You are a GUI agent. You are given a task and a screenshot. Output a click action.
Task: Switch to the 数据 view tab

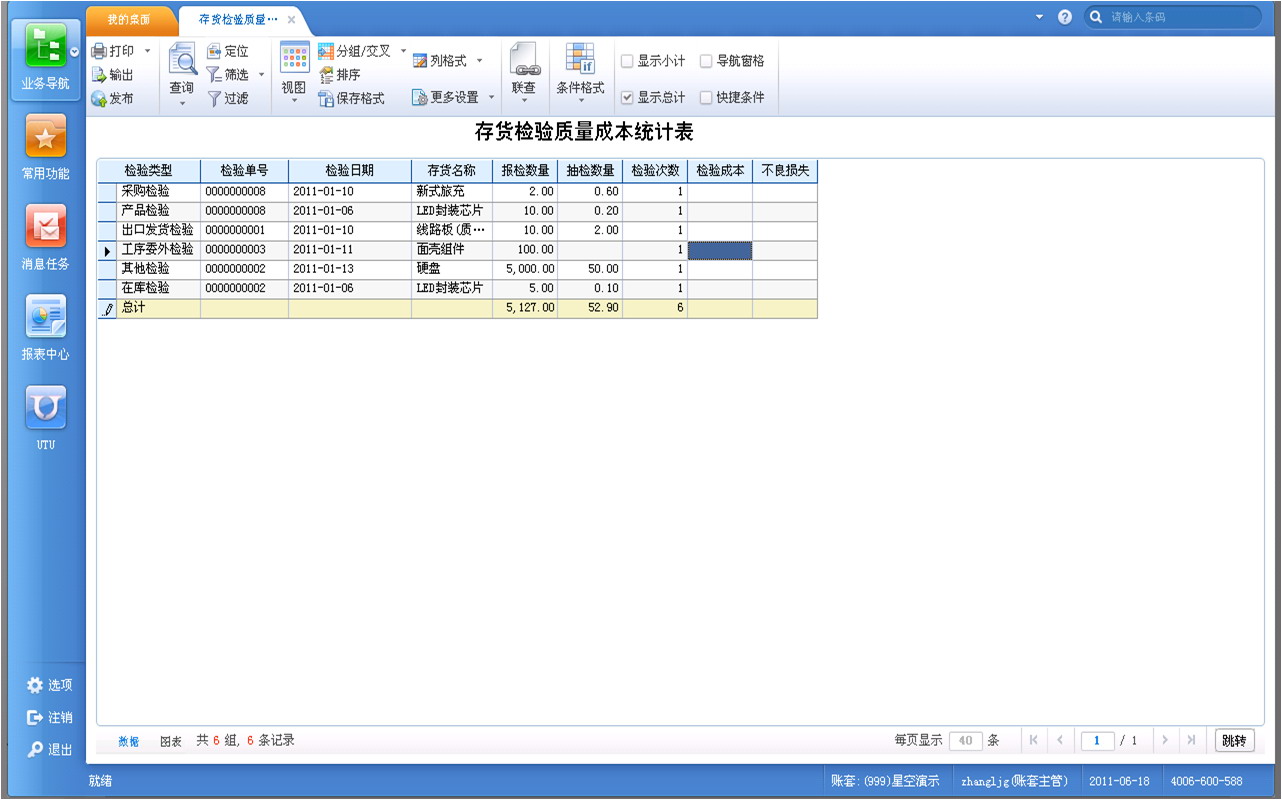(129, 741)
